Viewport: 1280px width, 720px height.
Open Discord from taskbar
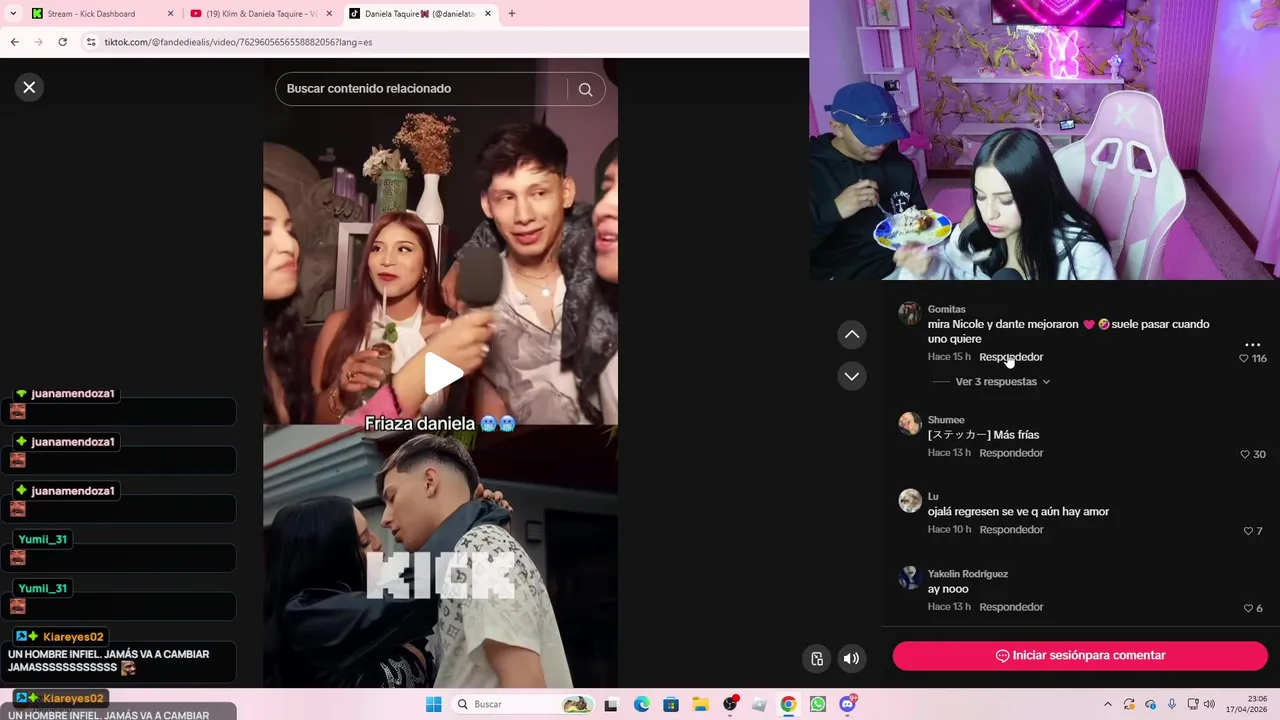click(x=847, y=704)
